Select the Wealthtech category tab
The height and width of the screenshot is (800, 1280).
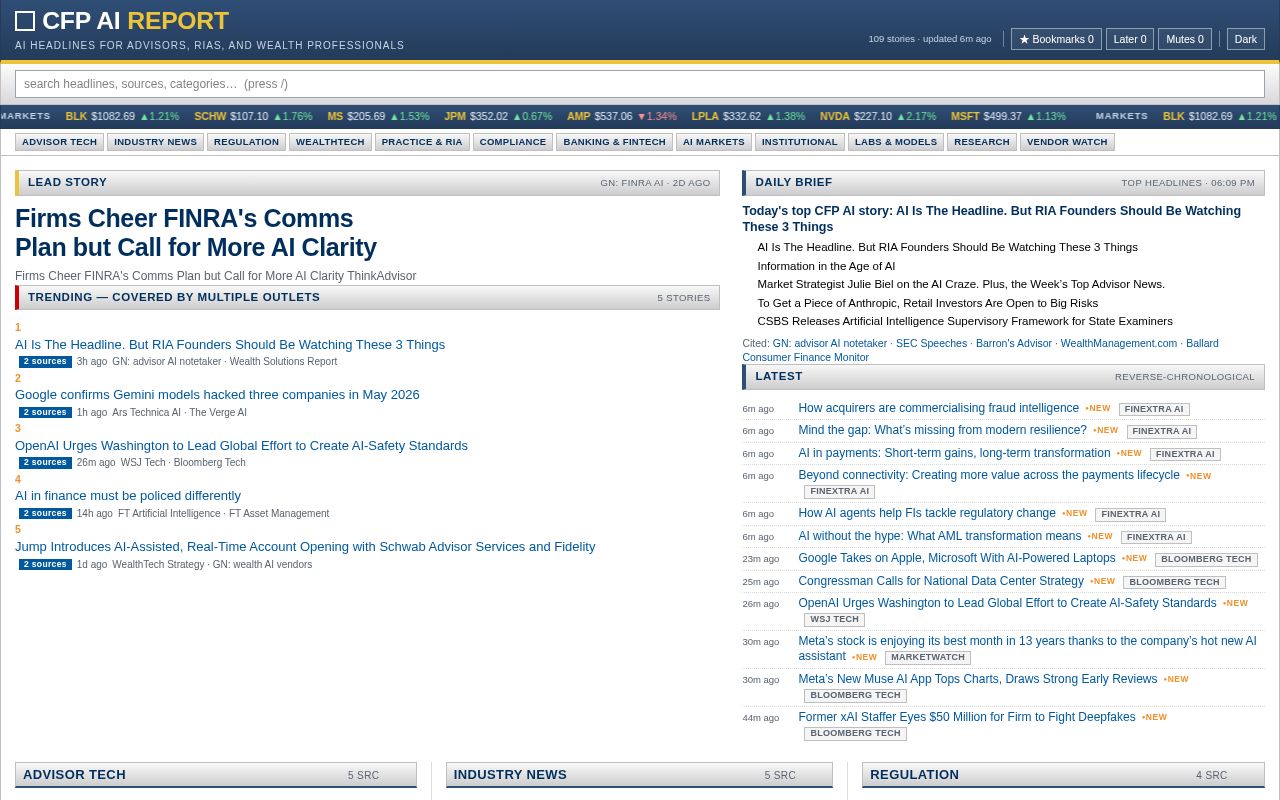coord(330,142)
